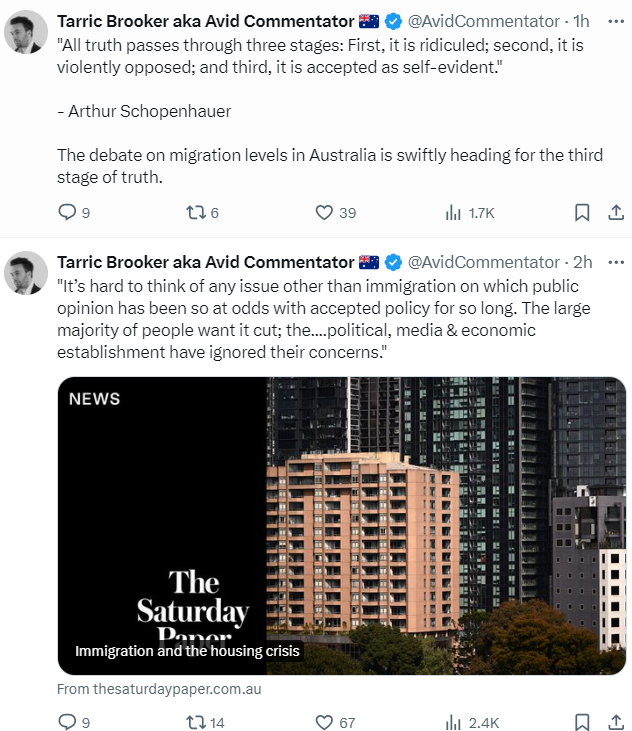Bookmark the Schopenhauer quote tweet
This screenshot has width=632, height=731.
pyautogui.click(x=582, y=212)
